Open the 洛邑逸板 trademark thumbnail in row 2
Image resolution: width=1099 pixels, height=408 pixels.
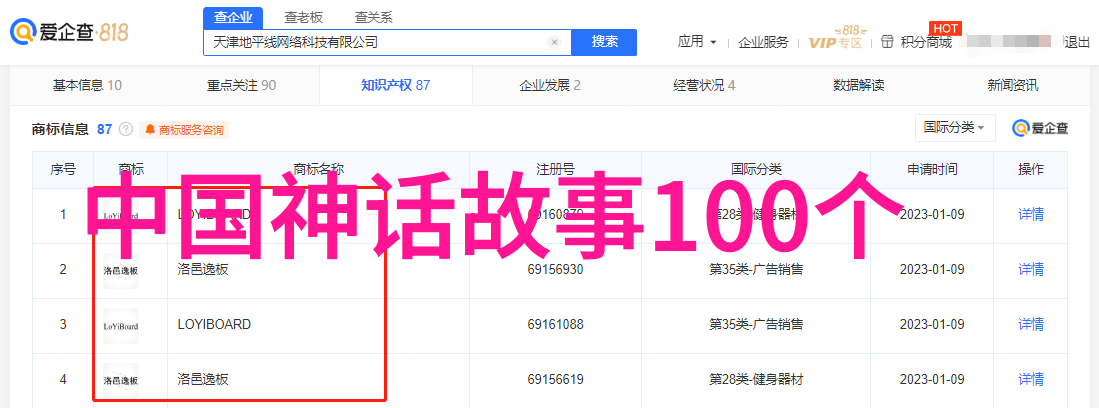(x=121, y=270)
